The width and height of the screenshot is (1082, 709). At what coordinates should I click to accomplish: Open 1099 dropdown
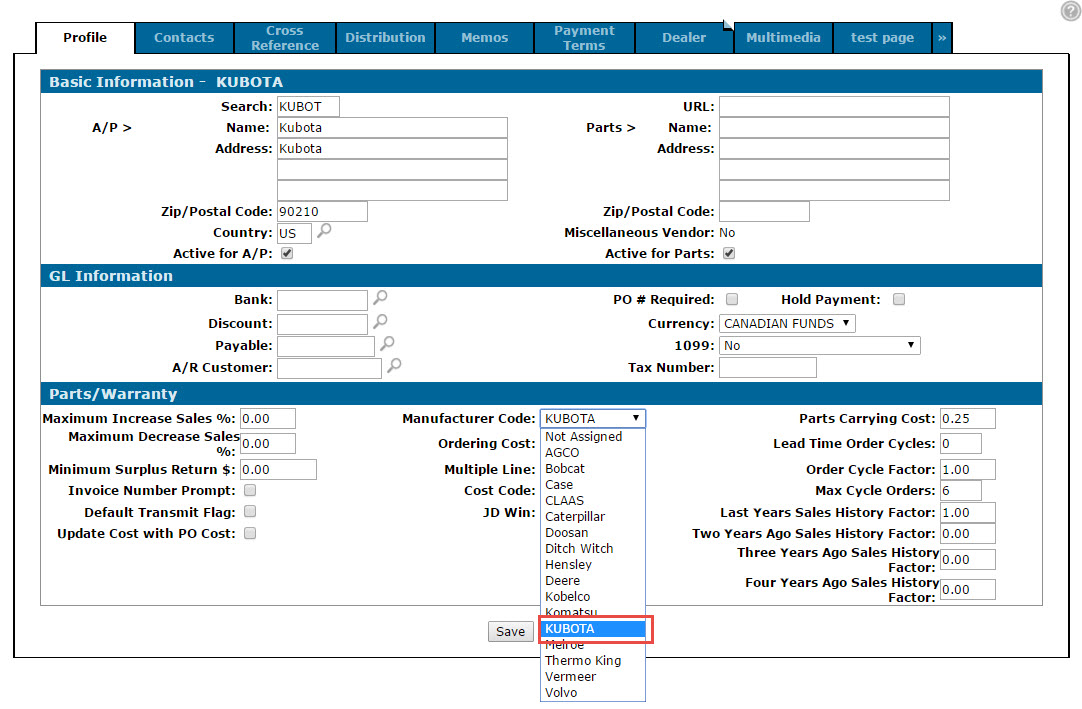820,345
